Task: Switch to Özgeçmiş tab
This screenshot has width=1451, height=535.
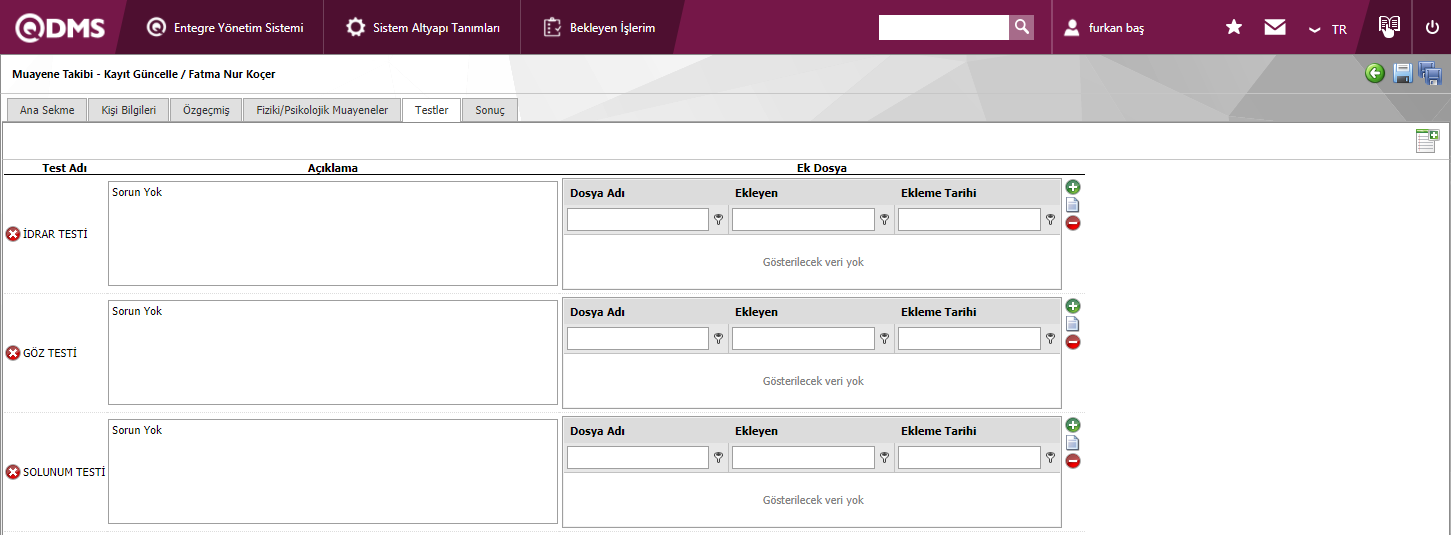Action: (206, 110)
